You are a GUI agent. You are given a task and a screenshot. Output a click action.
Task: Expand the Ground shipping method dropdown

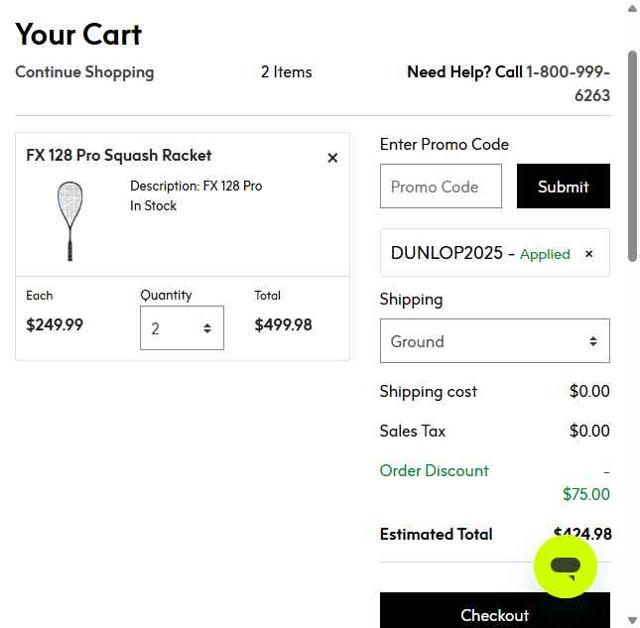(494, 341)
